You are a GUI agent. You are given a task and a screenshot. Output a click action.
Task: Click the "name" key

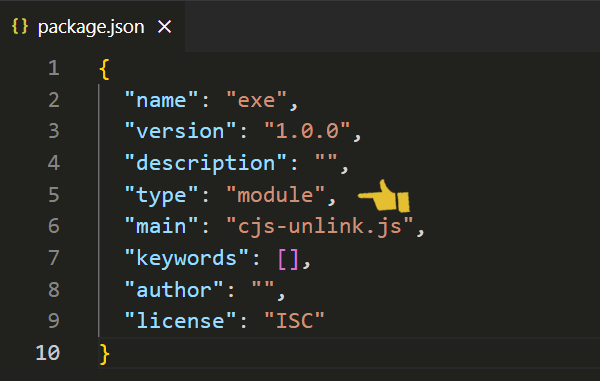[x=161, y=100]
